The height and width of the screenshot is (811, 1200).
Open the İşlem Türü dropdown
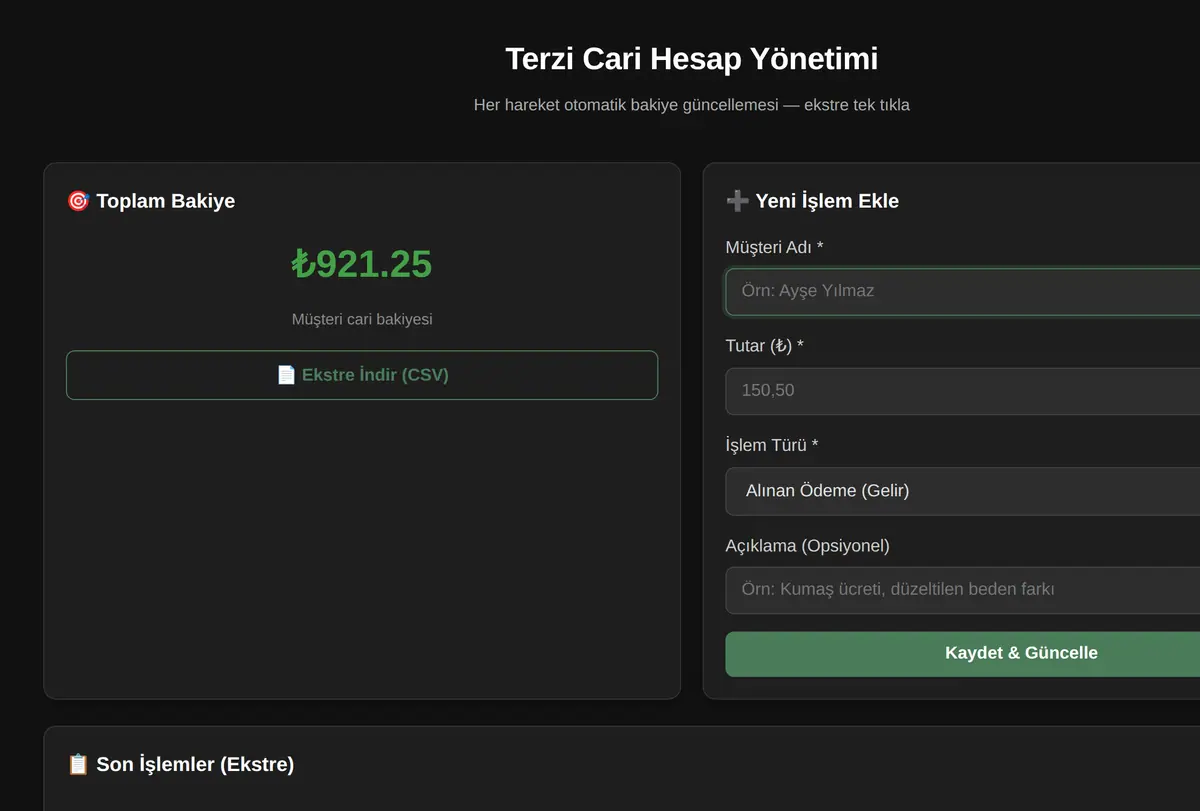click(x=962, y=491)
